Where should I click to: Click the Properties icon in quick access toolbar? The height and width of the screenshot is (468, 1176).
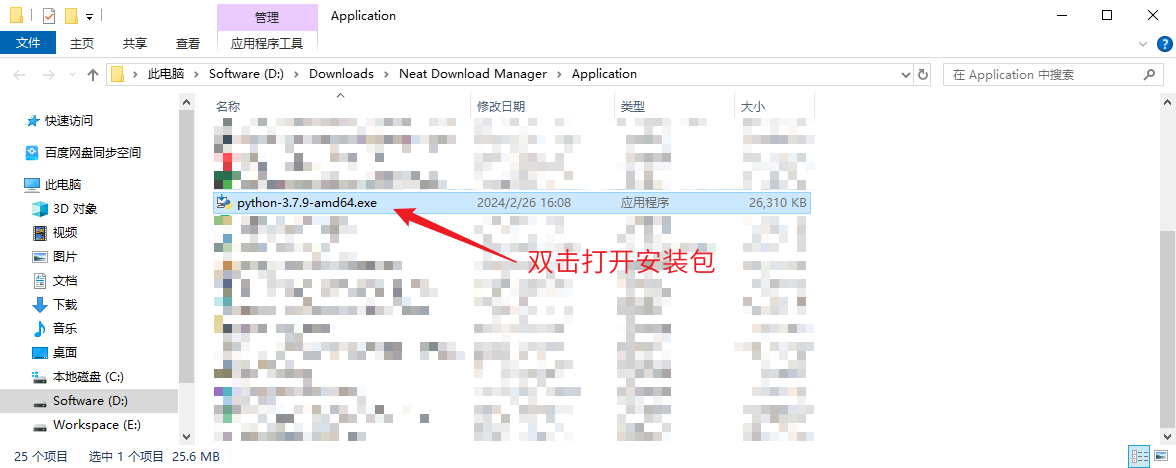(49, 16)
